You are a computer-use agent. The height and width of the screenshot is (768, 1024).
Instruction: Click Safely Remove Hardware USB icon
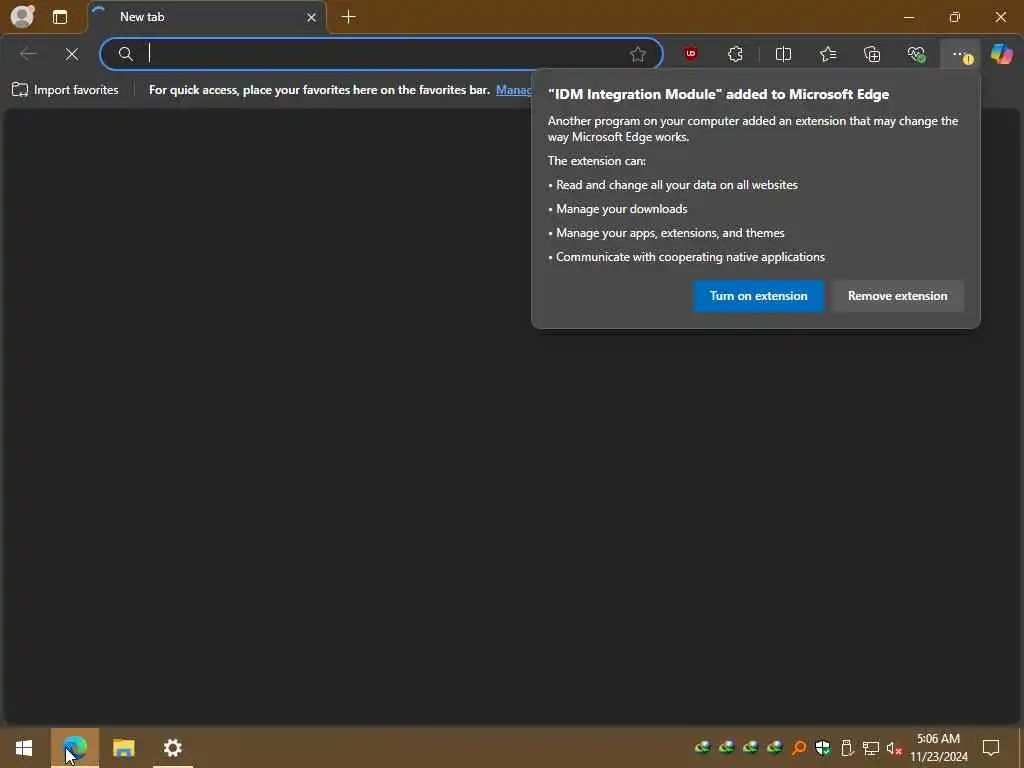(847, 748)
